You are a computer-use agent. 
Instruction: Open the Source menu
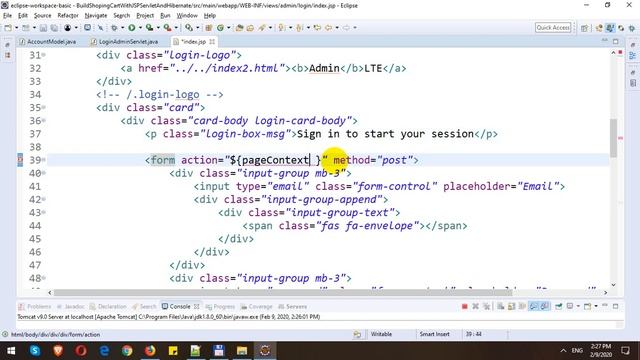(x=42, y=16)
